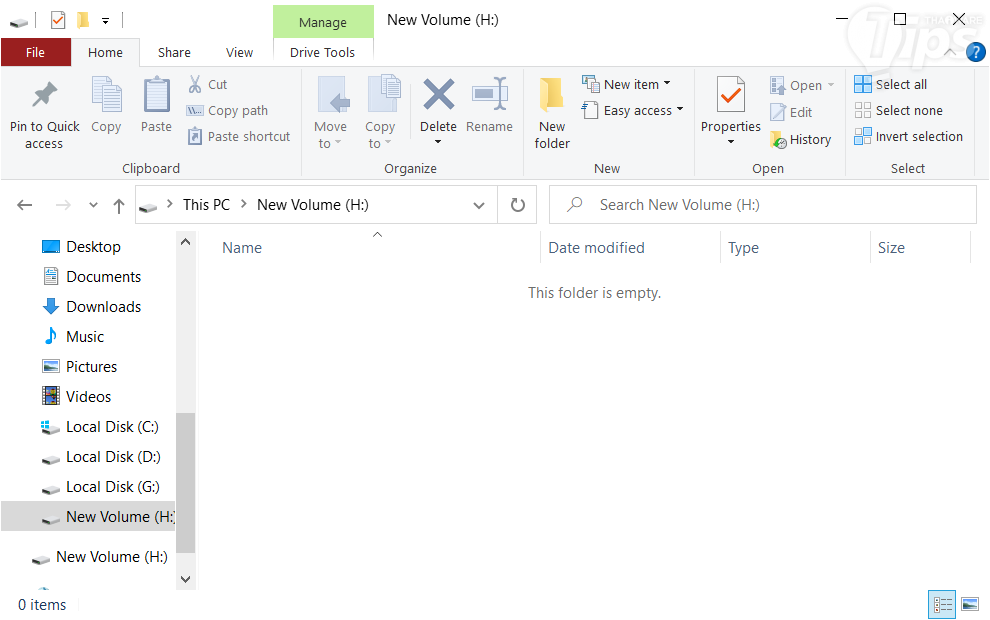Go up one folder level

[119, 205]
